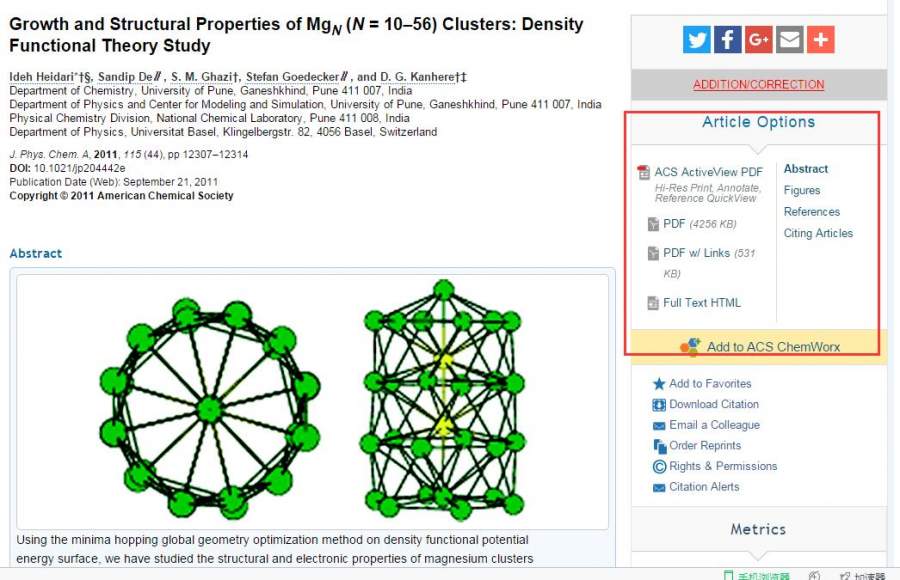This screenshot has width=900, height=580.
Task: Click Add to ACS ChemWorx button
Action: click(772, 347)
